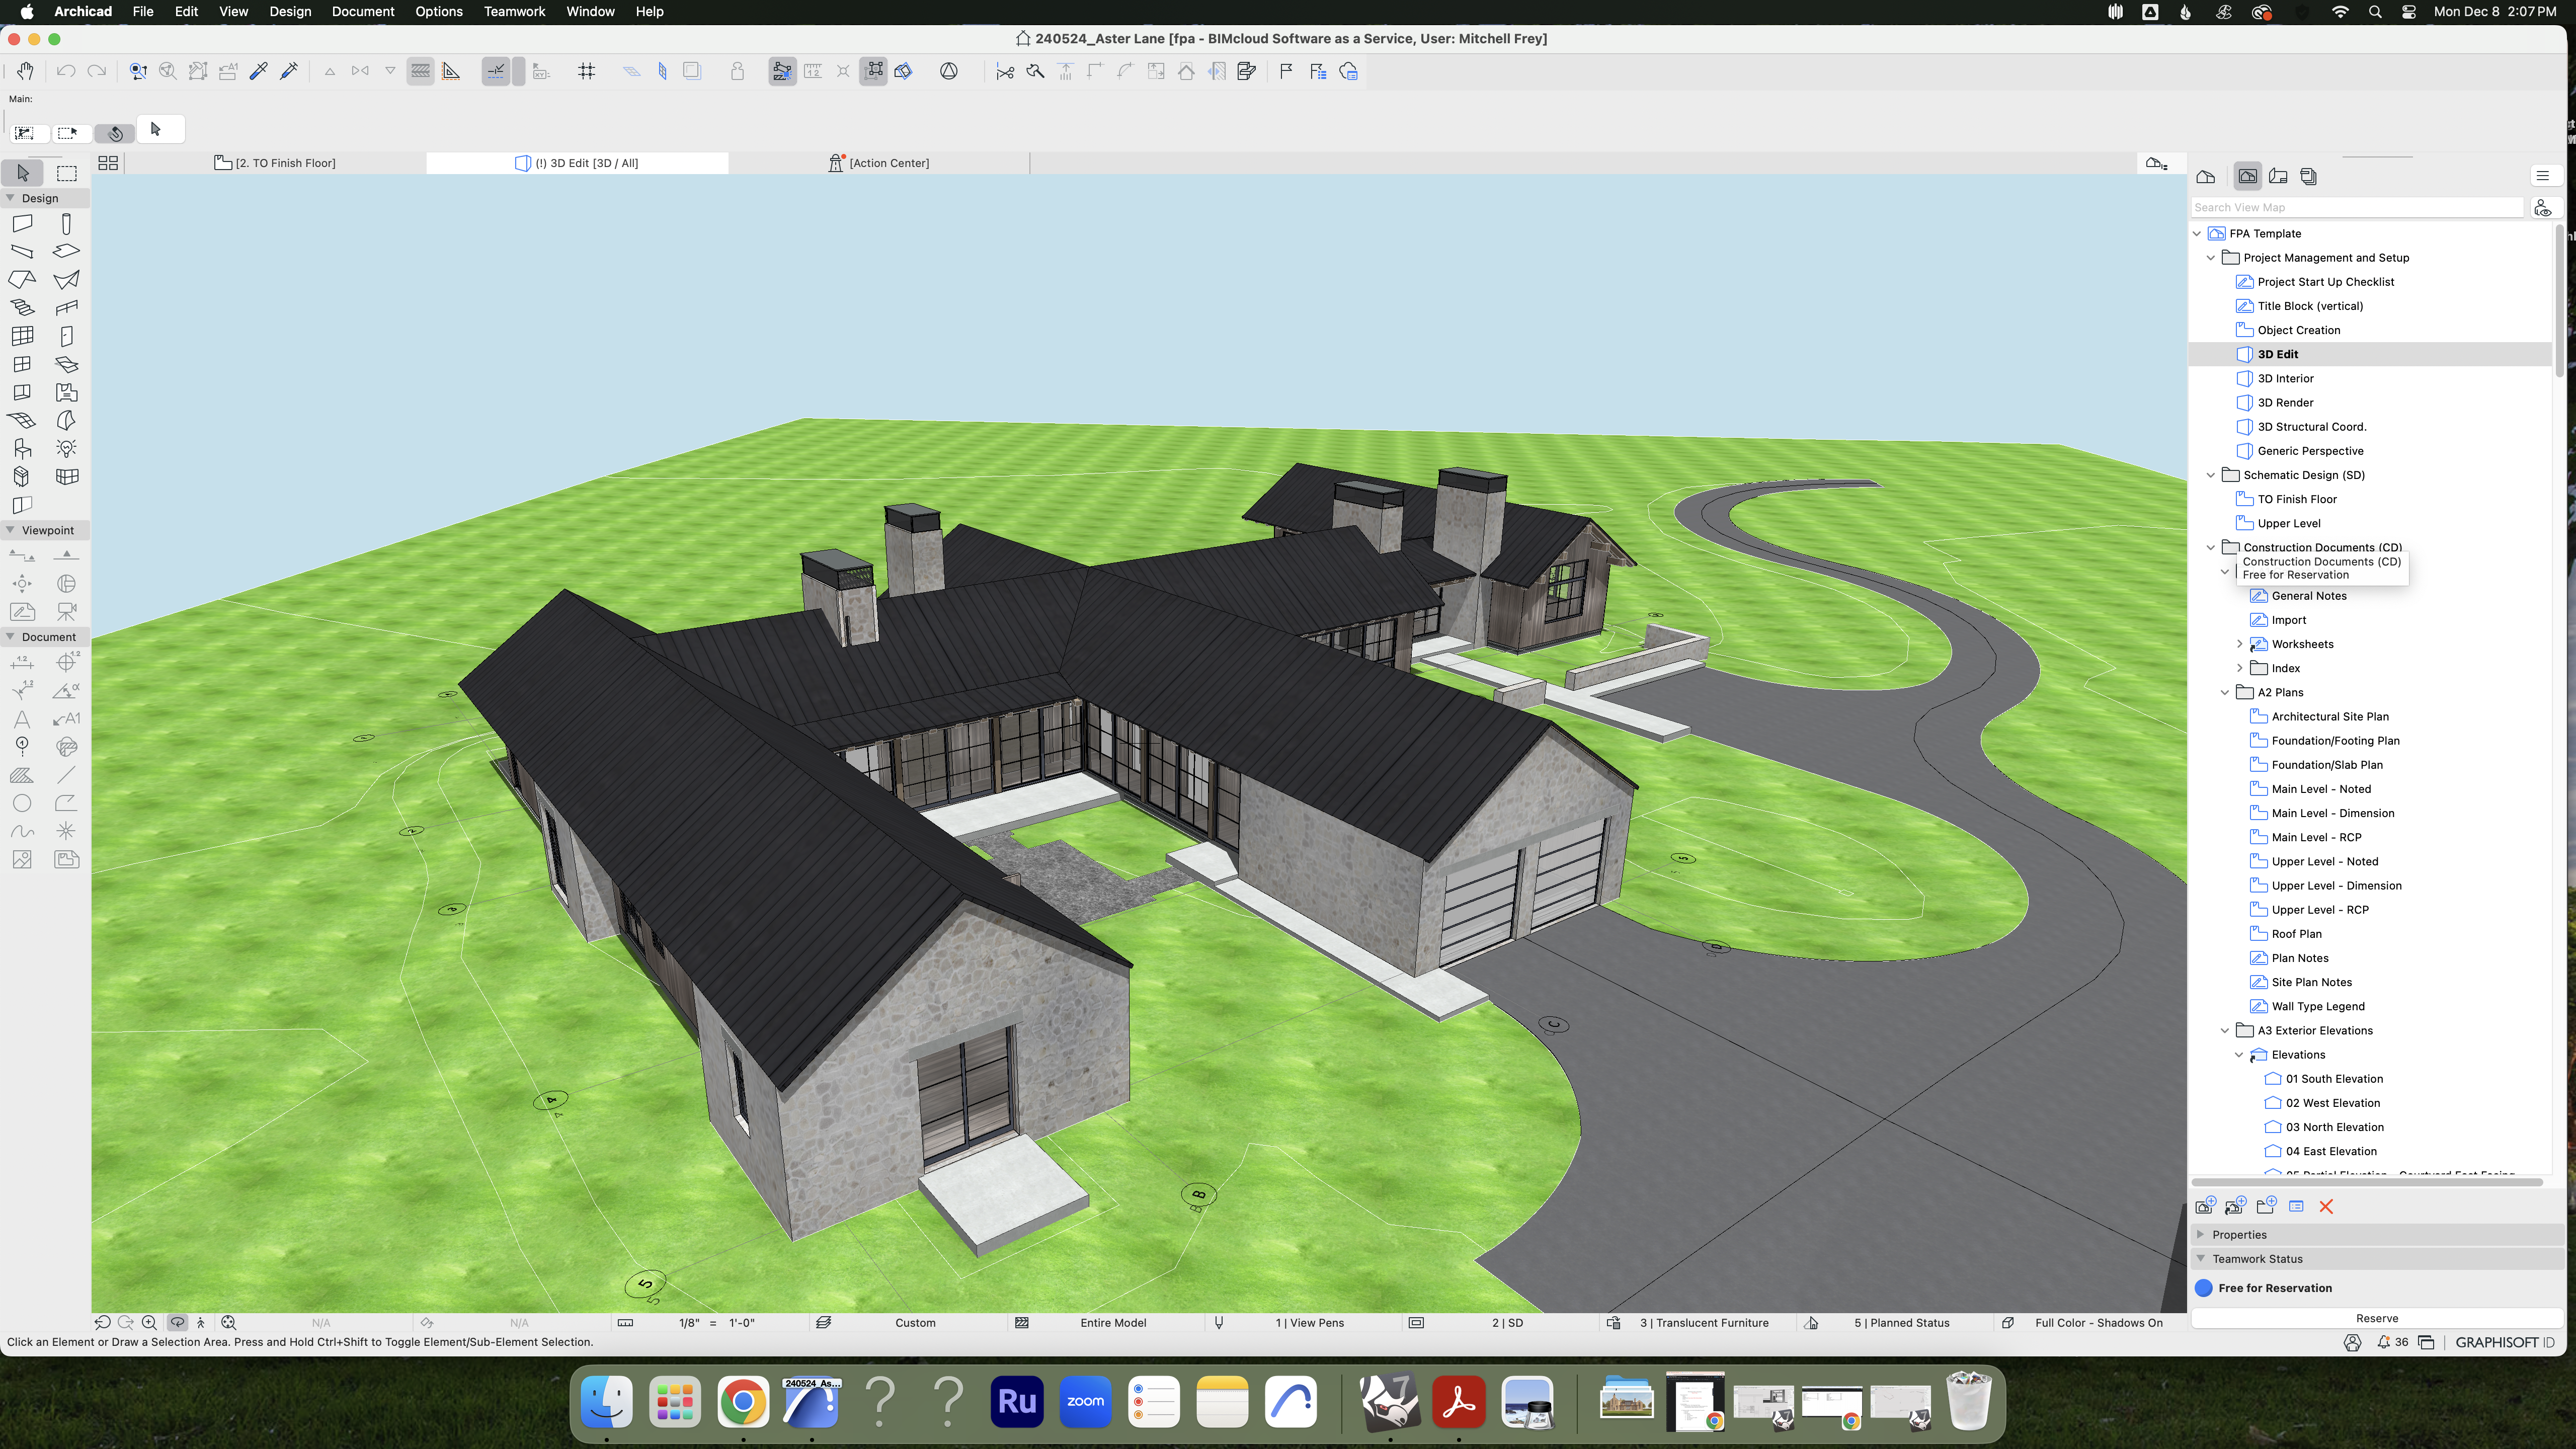The image size is (2576, 1449).
Task: Select the Text tool in Document
Action: point(22,718)
